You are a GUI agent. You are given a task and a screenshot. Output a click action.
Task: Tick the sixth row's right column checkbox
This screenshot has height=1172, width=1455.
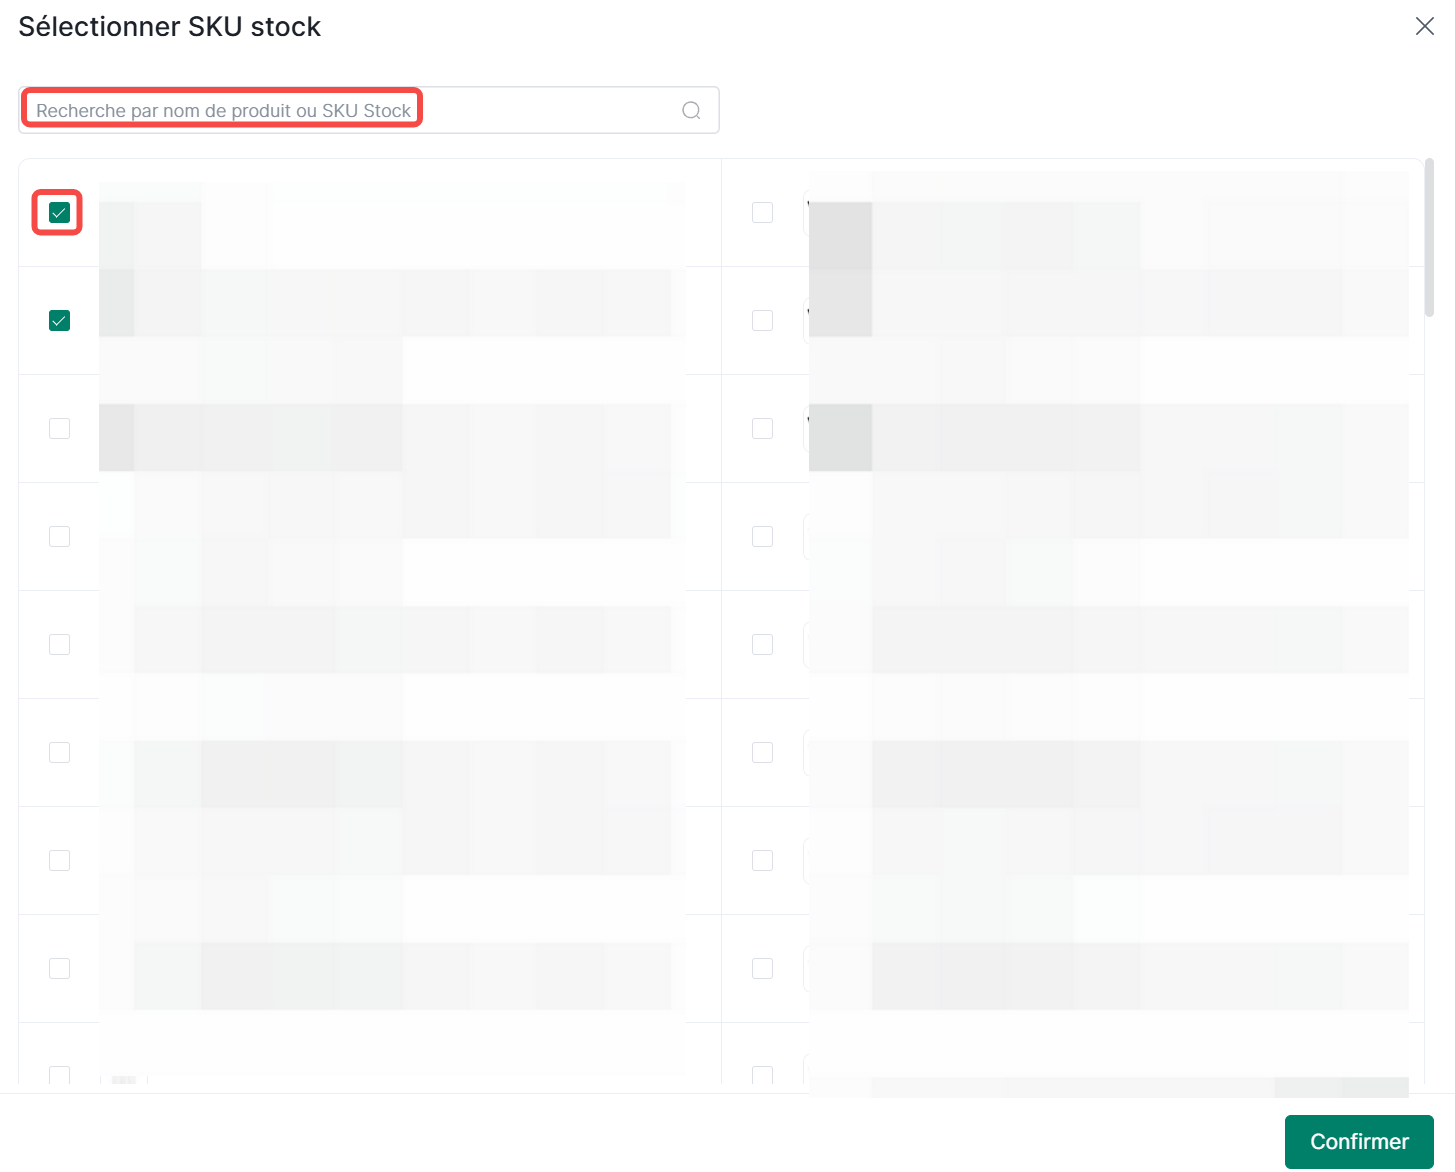click(x=763, y=753)
